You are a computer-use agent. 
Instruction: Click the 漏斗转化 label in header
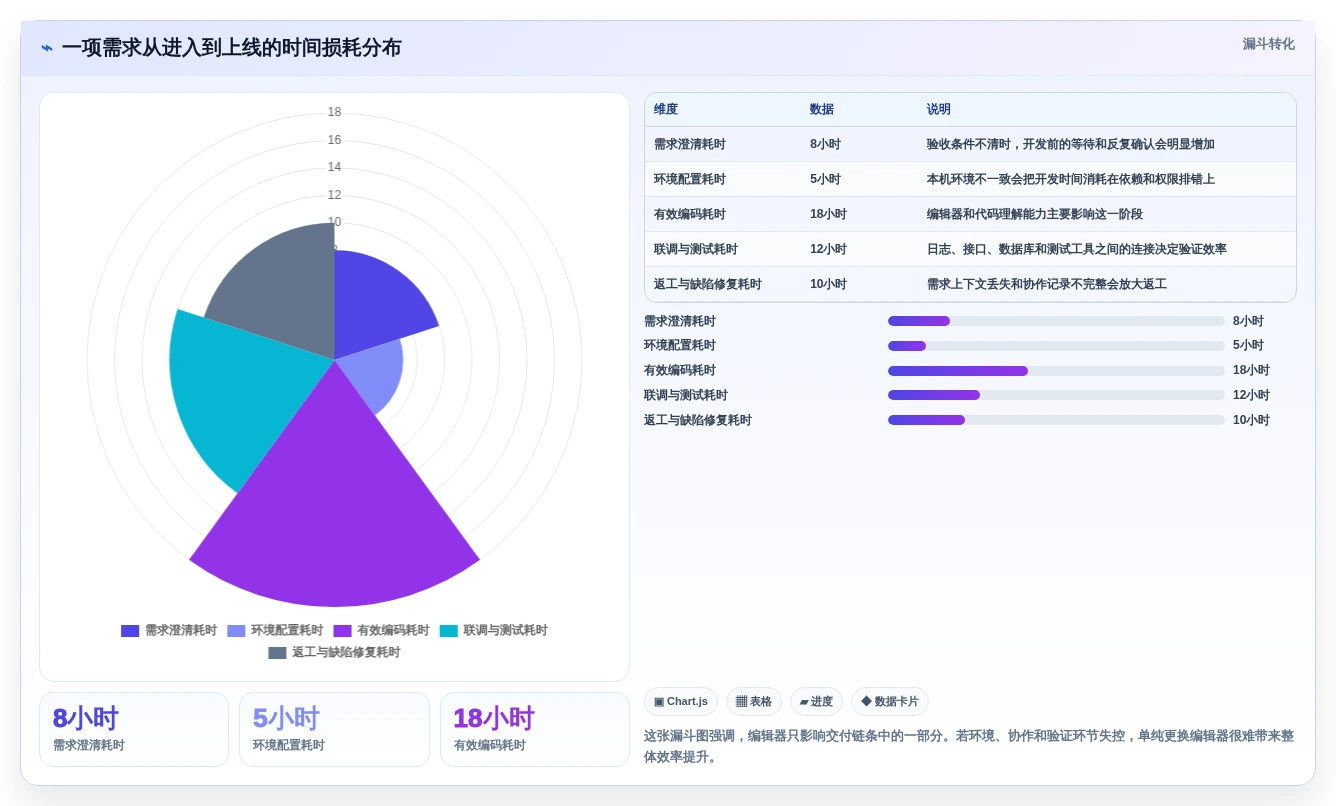(x=1268, y=44)
